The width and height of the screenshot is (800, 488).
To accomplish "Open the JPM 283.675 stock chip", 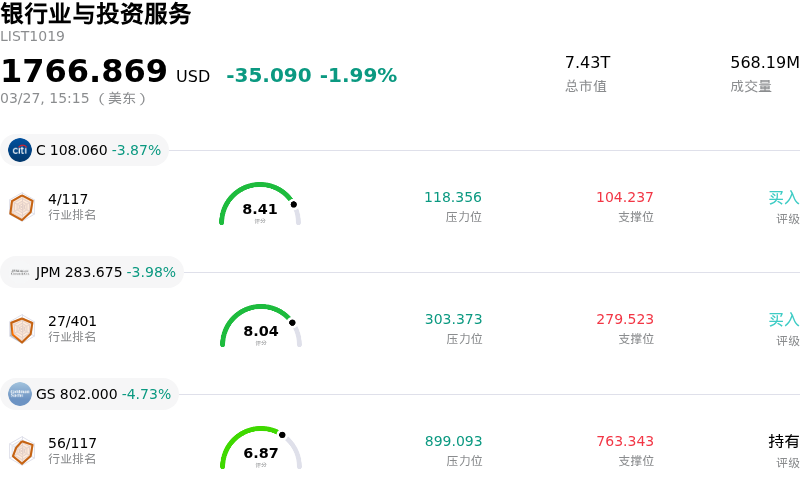I will [x=93, y=272].
